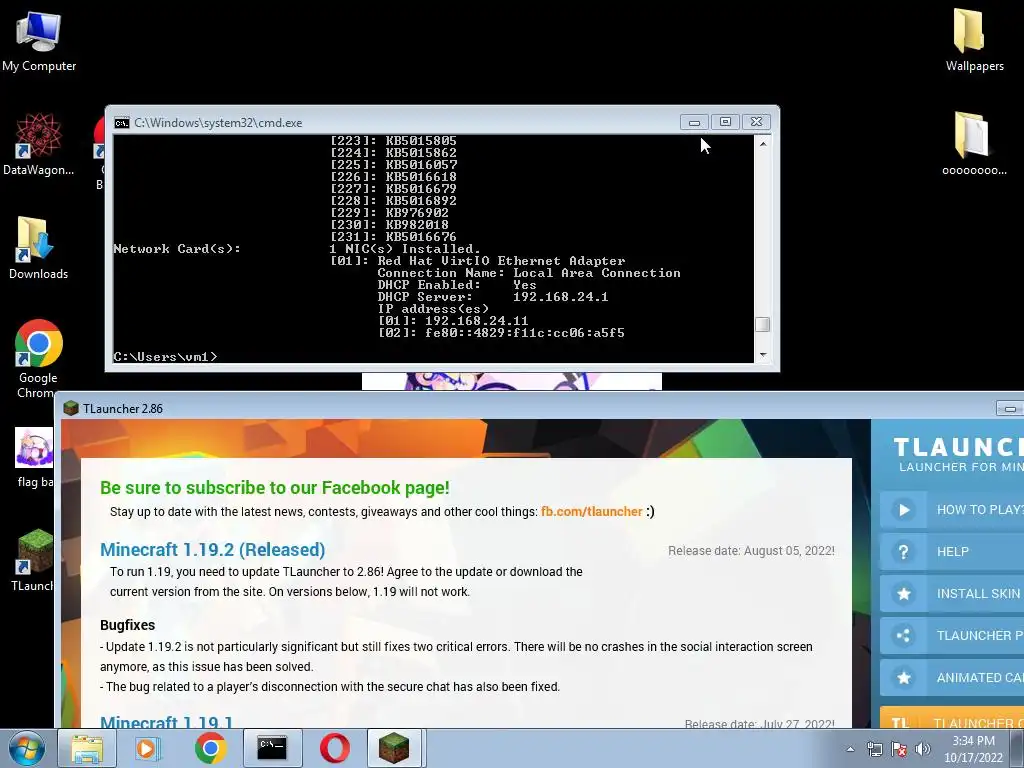Screen dimensions: 1024x768
Task: Show hidden tray icons arrow
Action: tap(850, 749)
